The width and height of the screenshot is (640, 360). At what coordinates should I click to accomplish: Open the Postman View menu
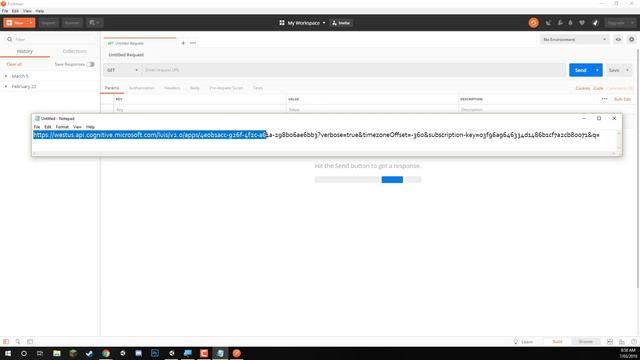(x=27, y=11)
